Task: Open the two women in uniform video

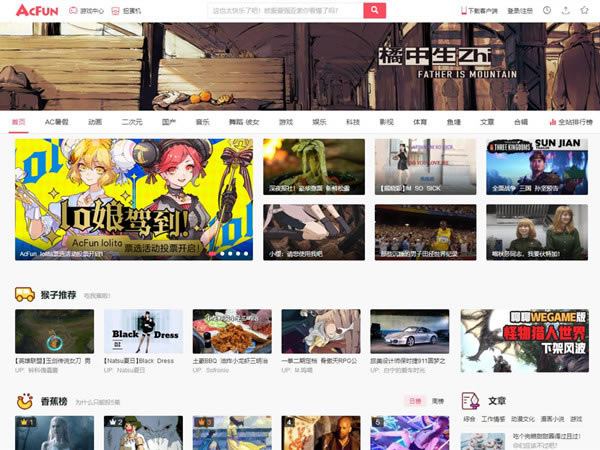Action: (x=537, y=232)
